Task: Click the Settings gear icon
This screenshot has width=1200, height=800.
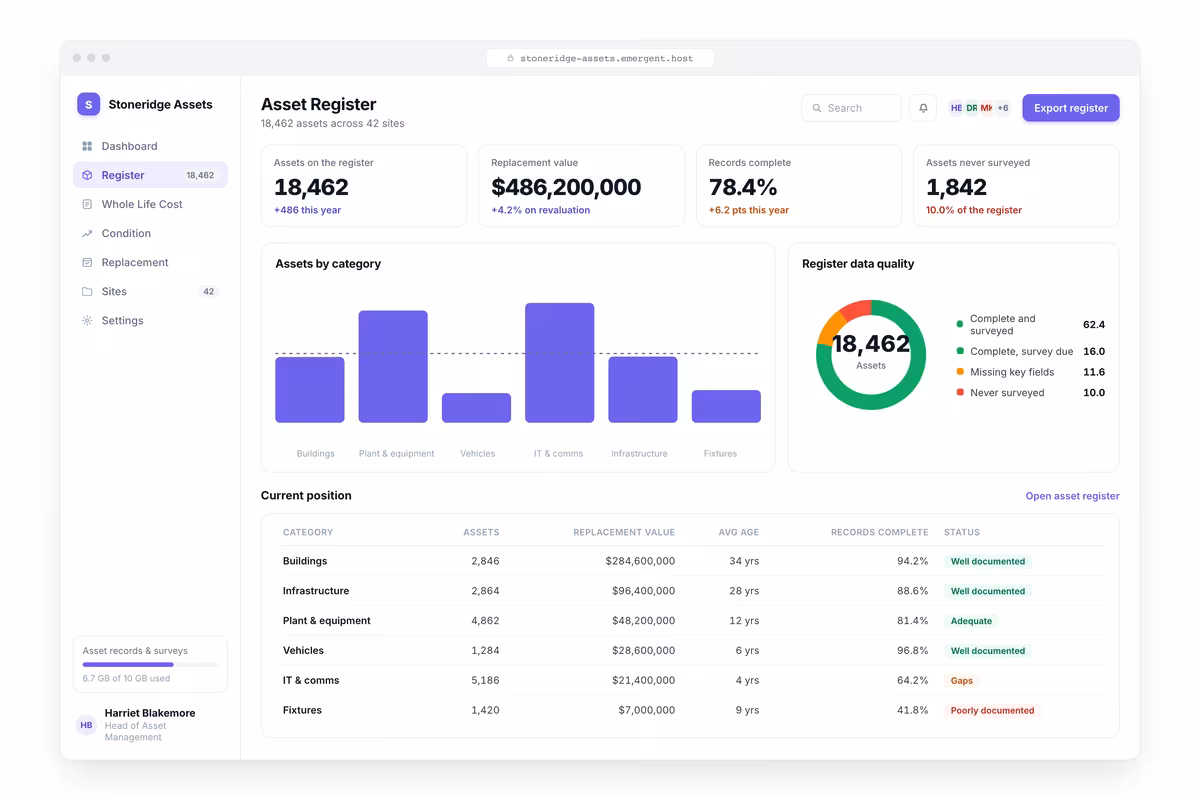Action: (x=87, y=320)
